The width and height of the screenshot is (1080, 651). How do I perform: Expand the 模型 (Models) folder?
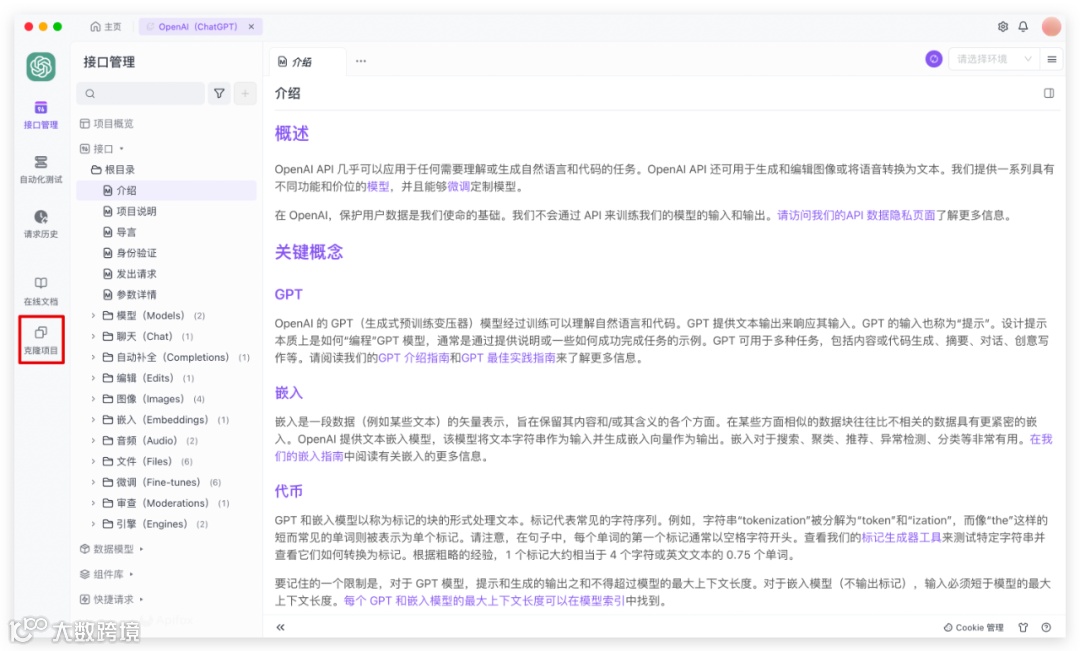[x=93, y=316]
